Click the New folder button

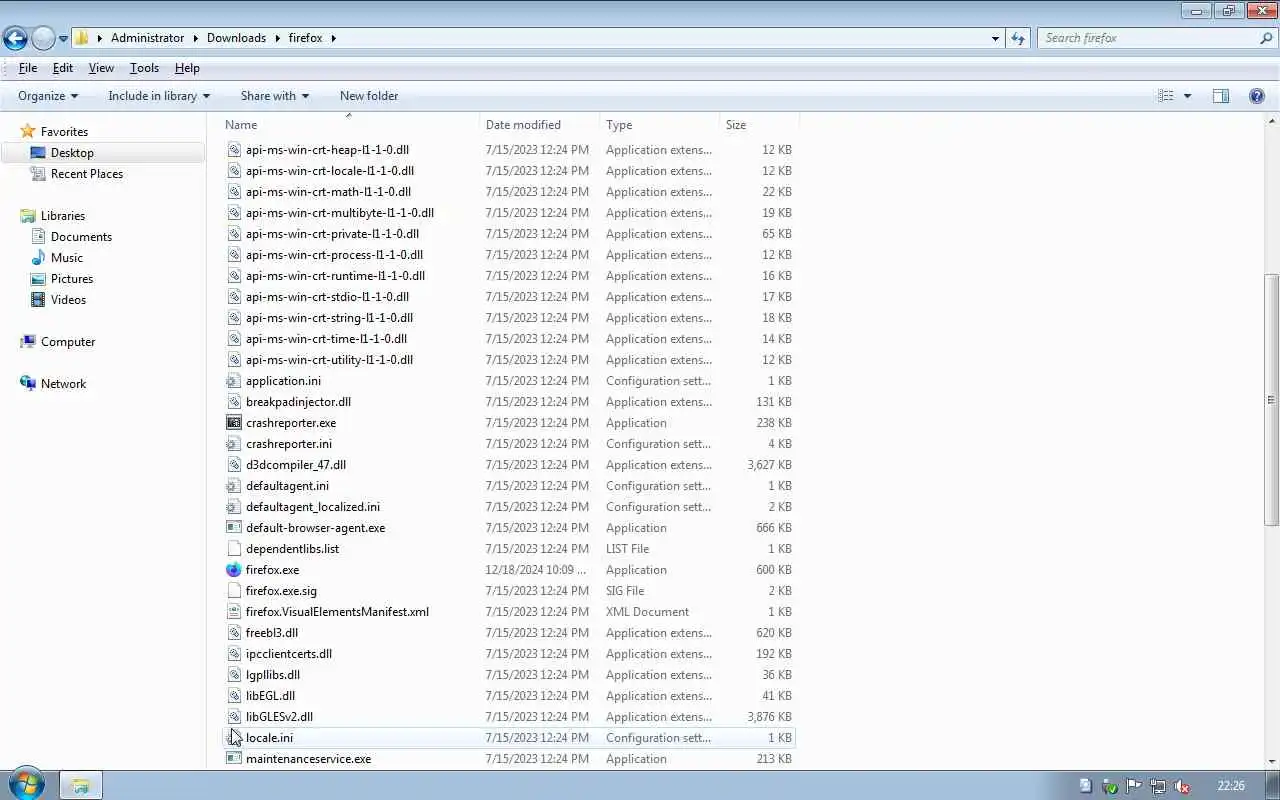point(369,96)
